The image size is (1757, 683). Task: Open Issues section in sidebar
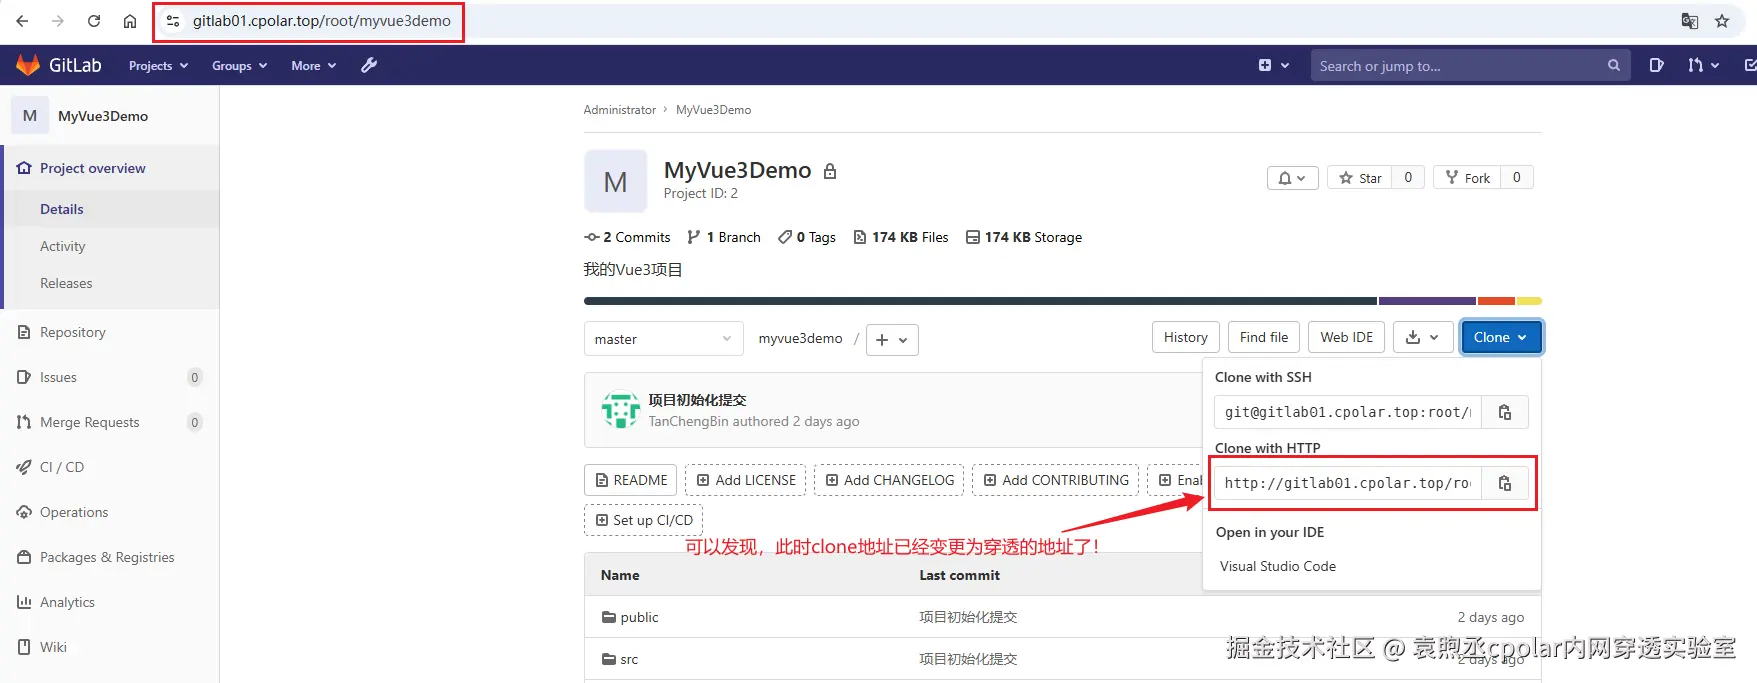coord(109,377)
